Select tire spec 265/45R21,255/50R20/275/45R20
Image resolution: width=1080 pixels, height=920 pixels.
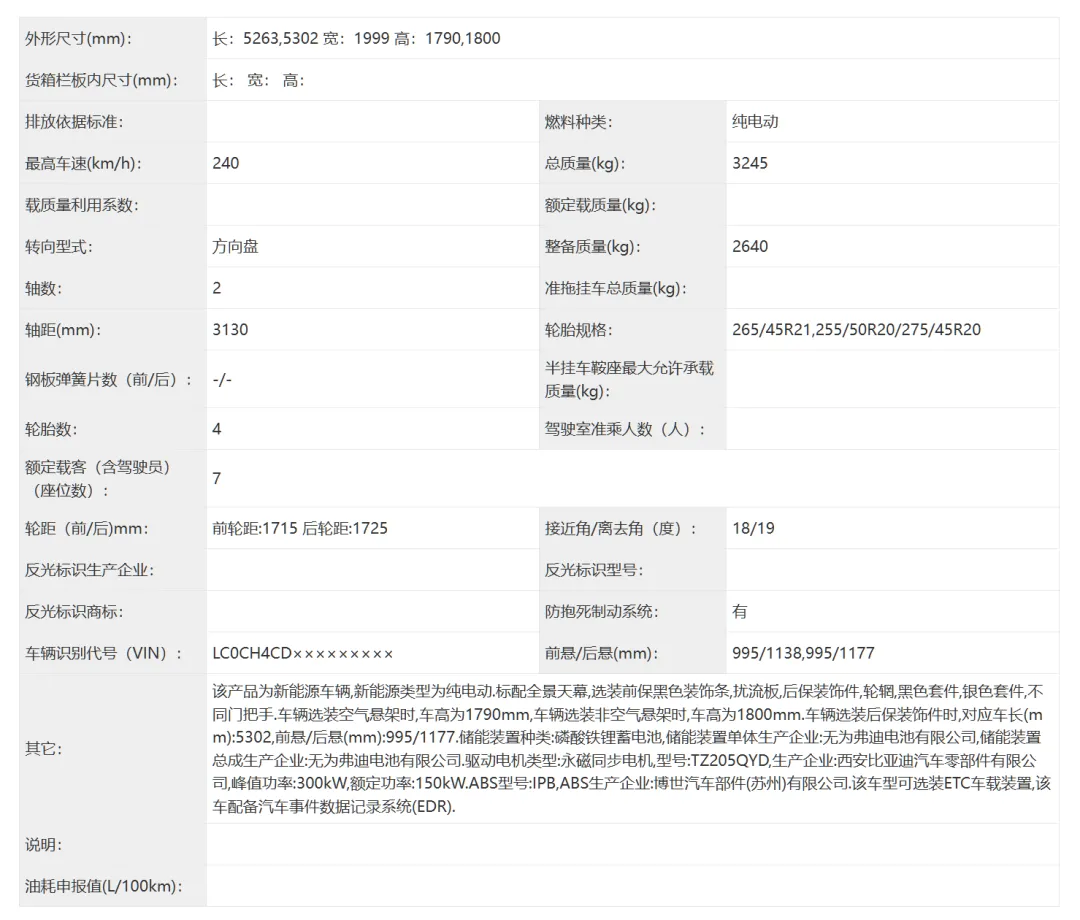(x=856, y=330)
